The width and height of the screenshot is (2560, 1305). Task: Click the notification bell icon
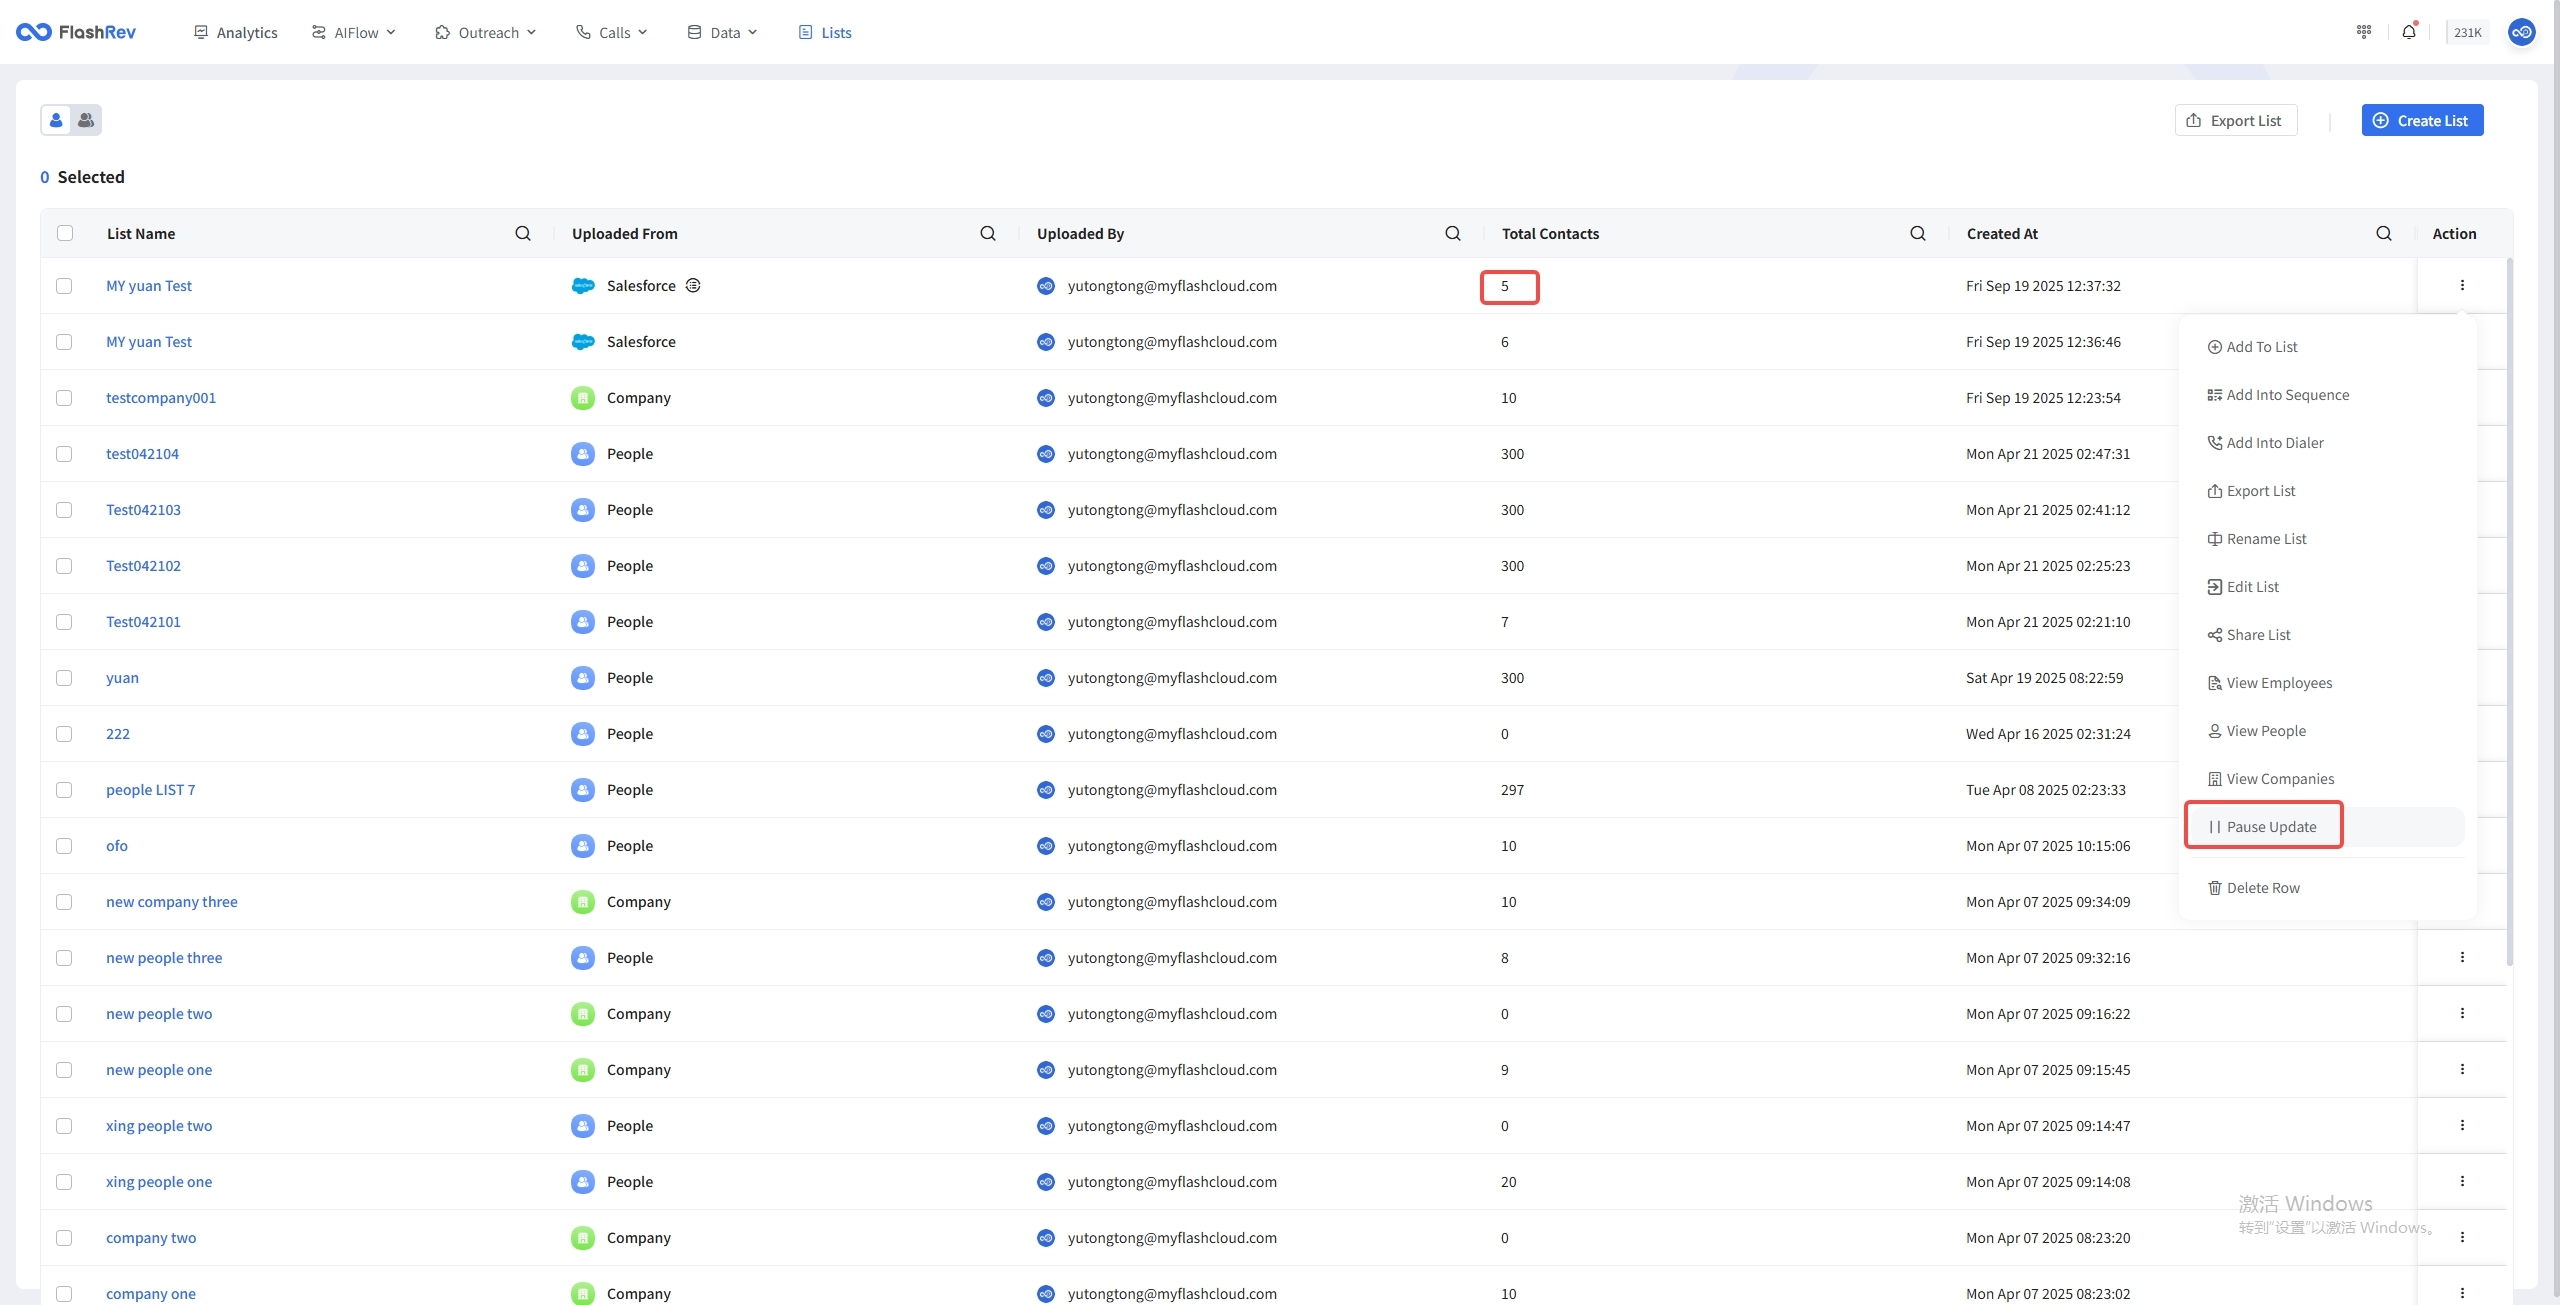point(2409,32)
